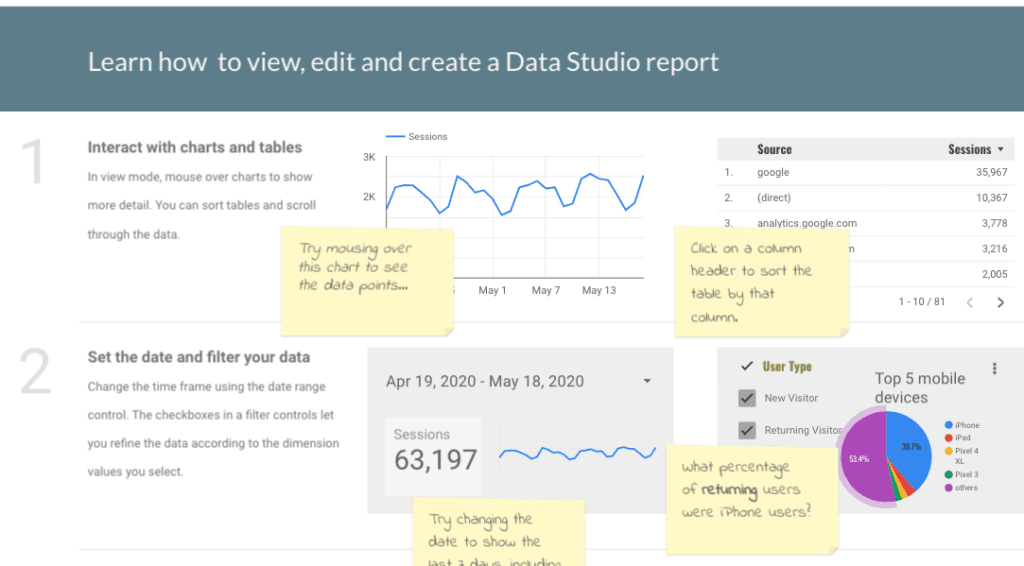Go to previous page of Source table
Viewport: 1024px width, 566px height.
coord(969,302)
